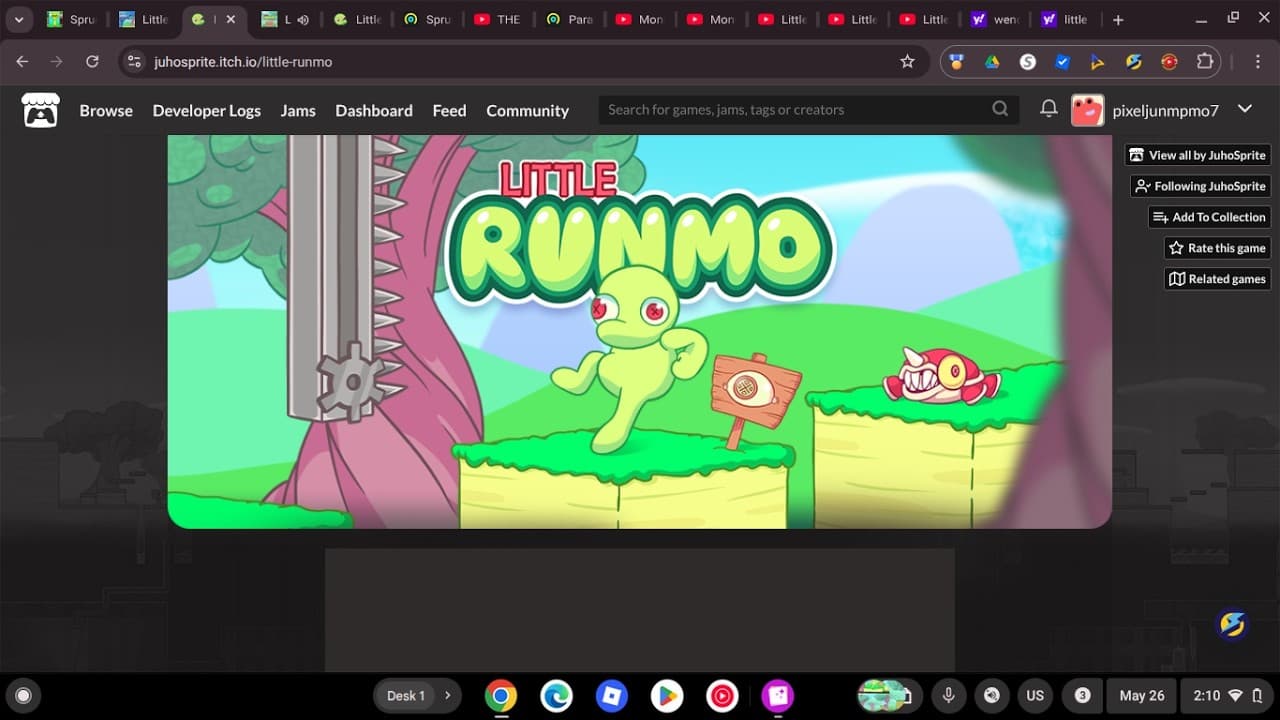Go to Jams
This screenshot has height=720, width=1280.
pyautogui.click(x=298, y=110)
